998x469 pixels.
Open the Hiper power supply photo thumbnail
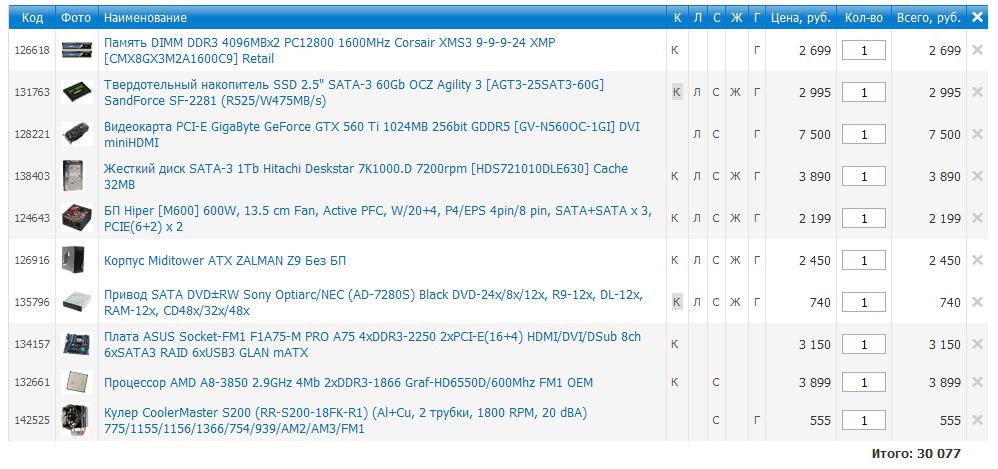click(x=76, y=218)
